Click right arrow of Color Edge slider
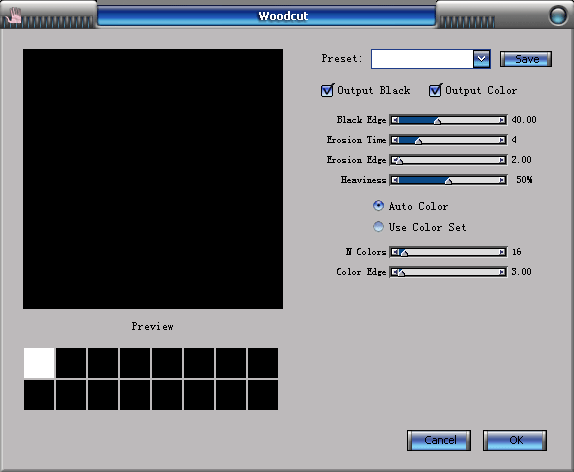This screenshot has width=574, height=472. pyautogui.click(x=502, y=272)
